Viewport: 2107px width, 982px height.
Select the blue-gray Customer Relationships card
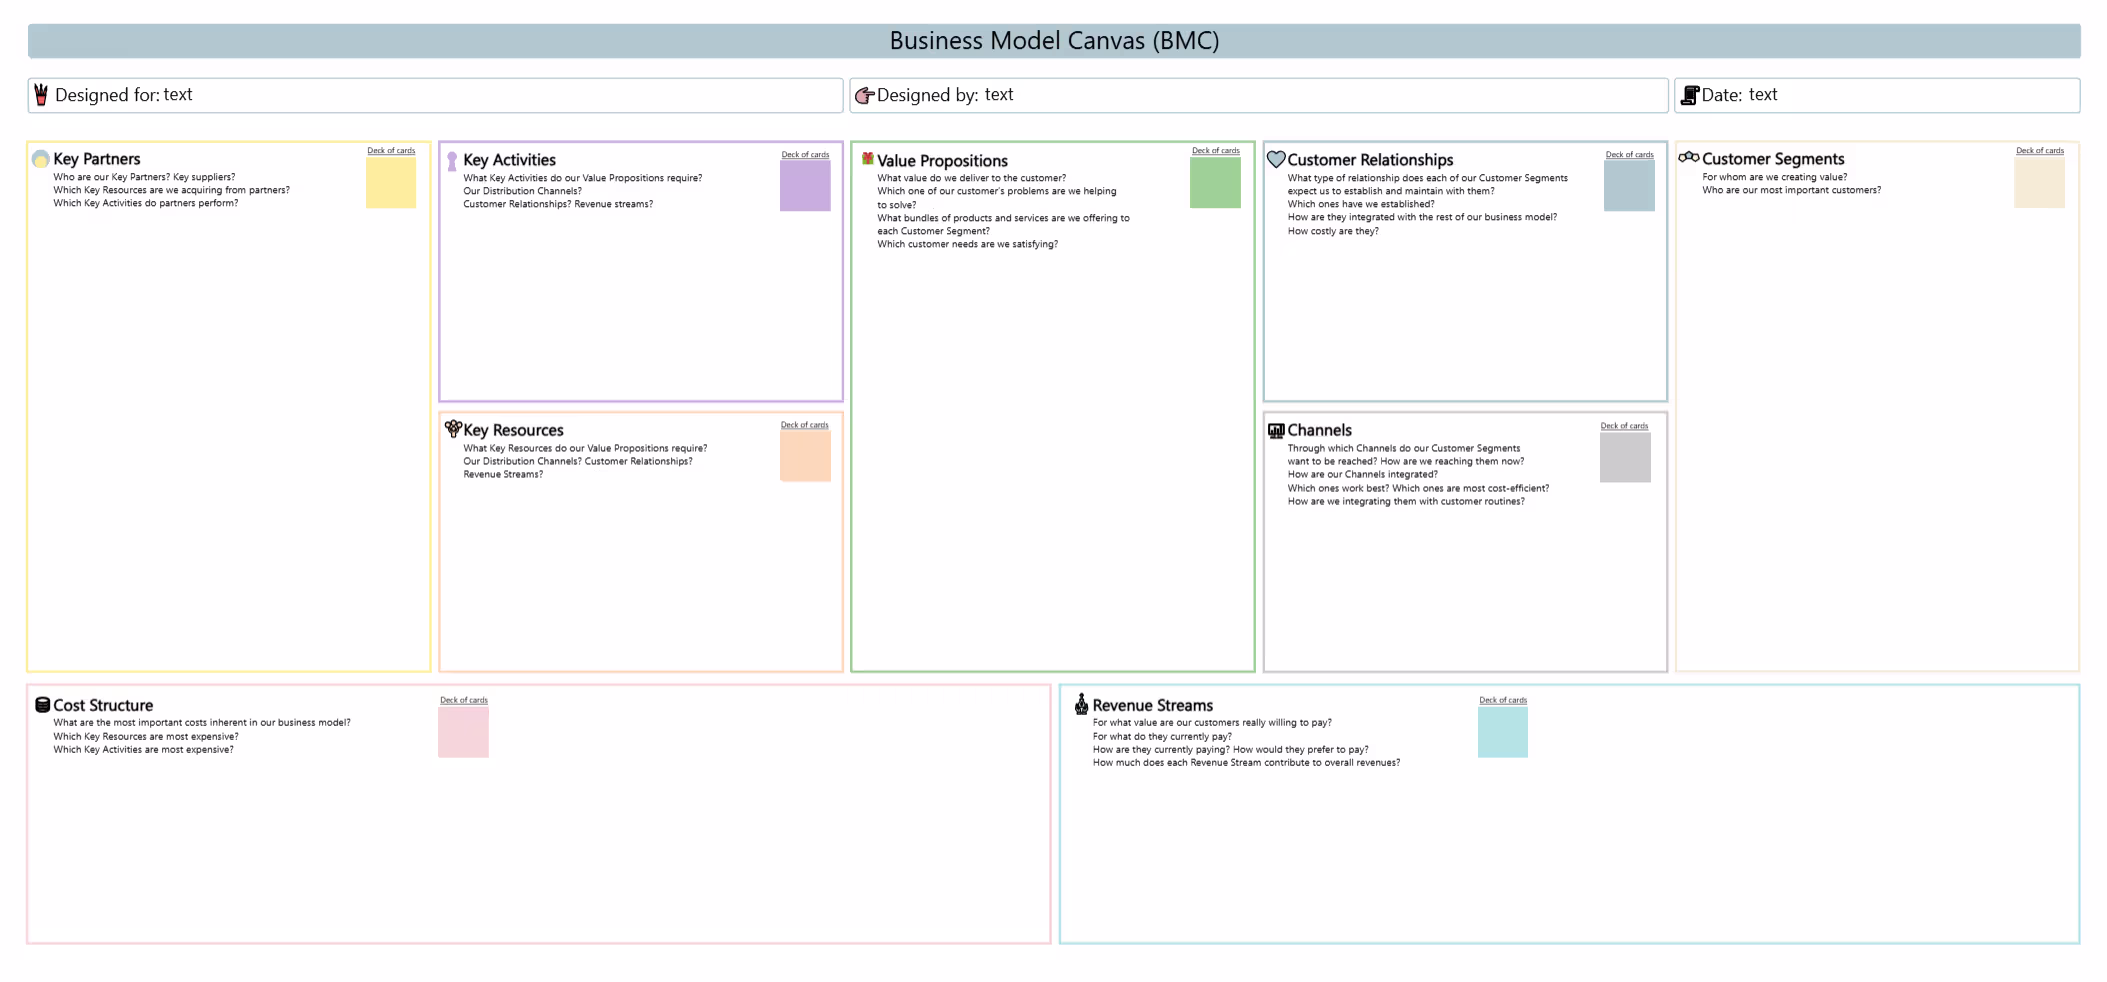1629,186
